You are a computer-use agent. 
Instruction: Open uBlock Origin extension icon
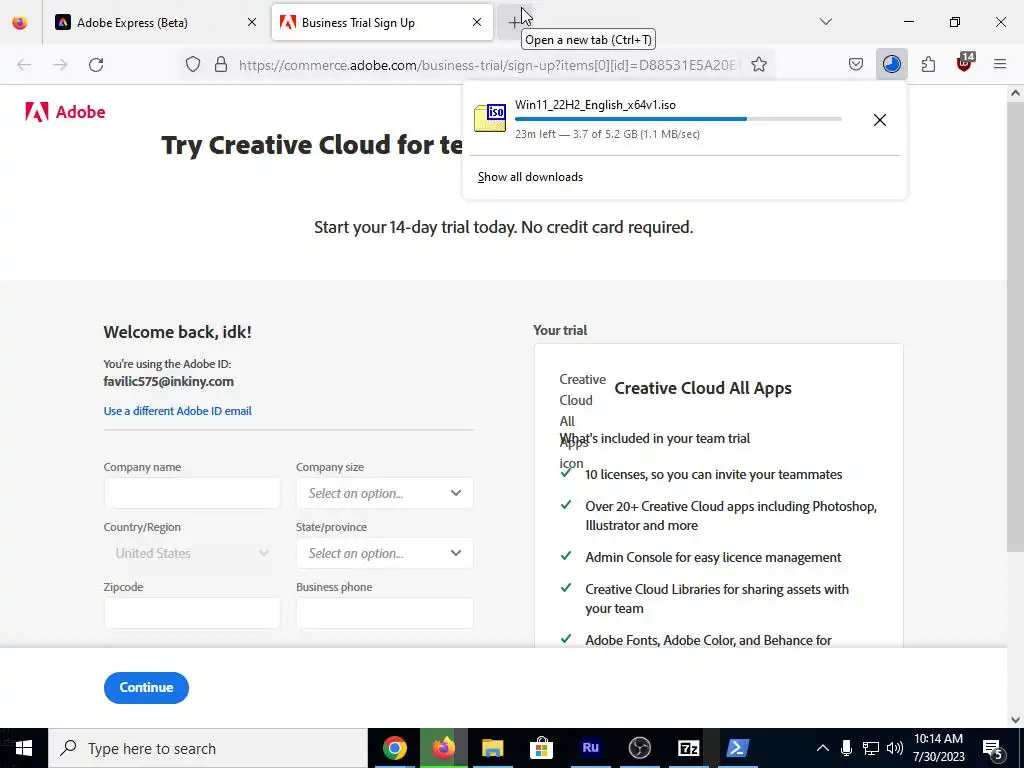965,63
